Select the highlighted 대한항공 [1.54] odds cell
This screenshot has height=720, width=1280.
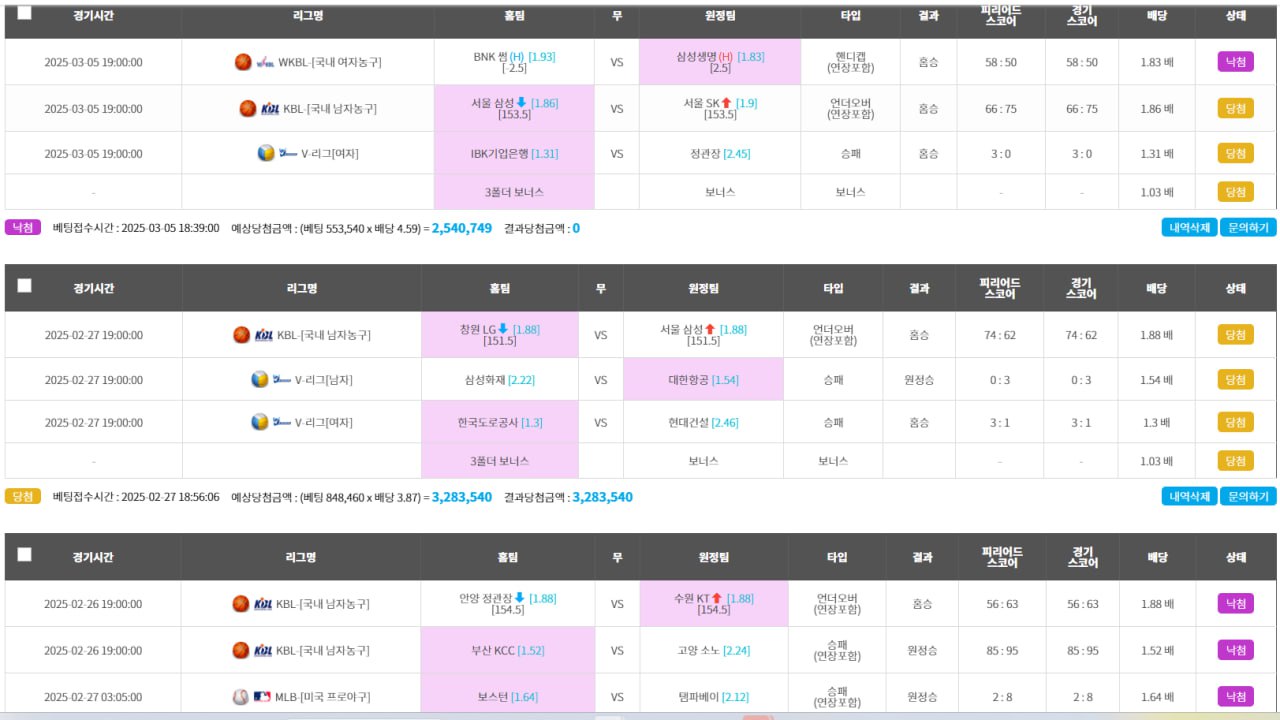pos(703,380)
